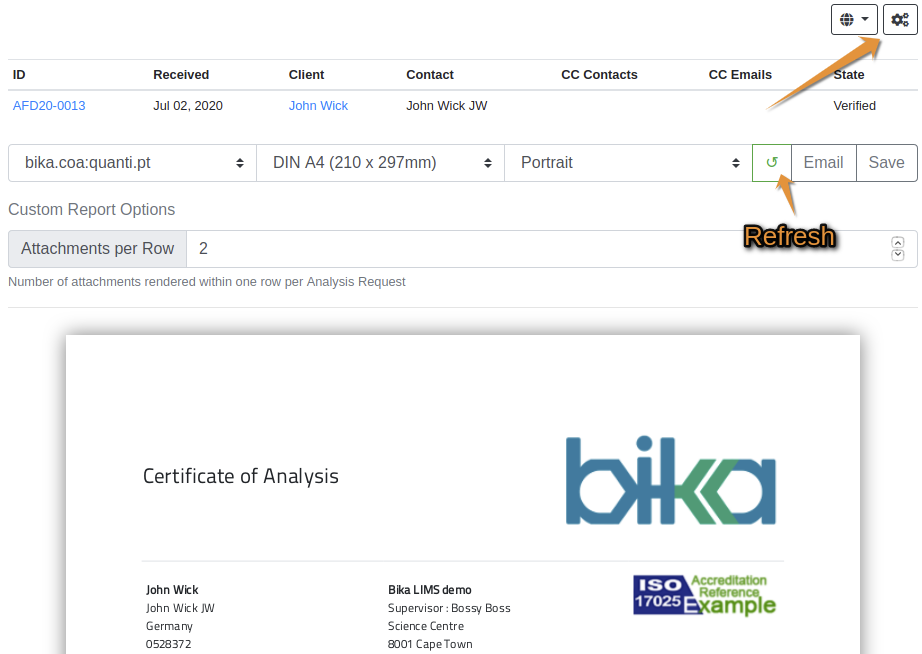922x654 pixels.
Task: Click the Verified state label
Action: (854, 105)
